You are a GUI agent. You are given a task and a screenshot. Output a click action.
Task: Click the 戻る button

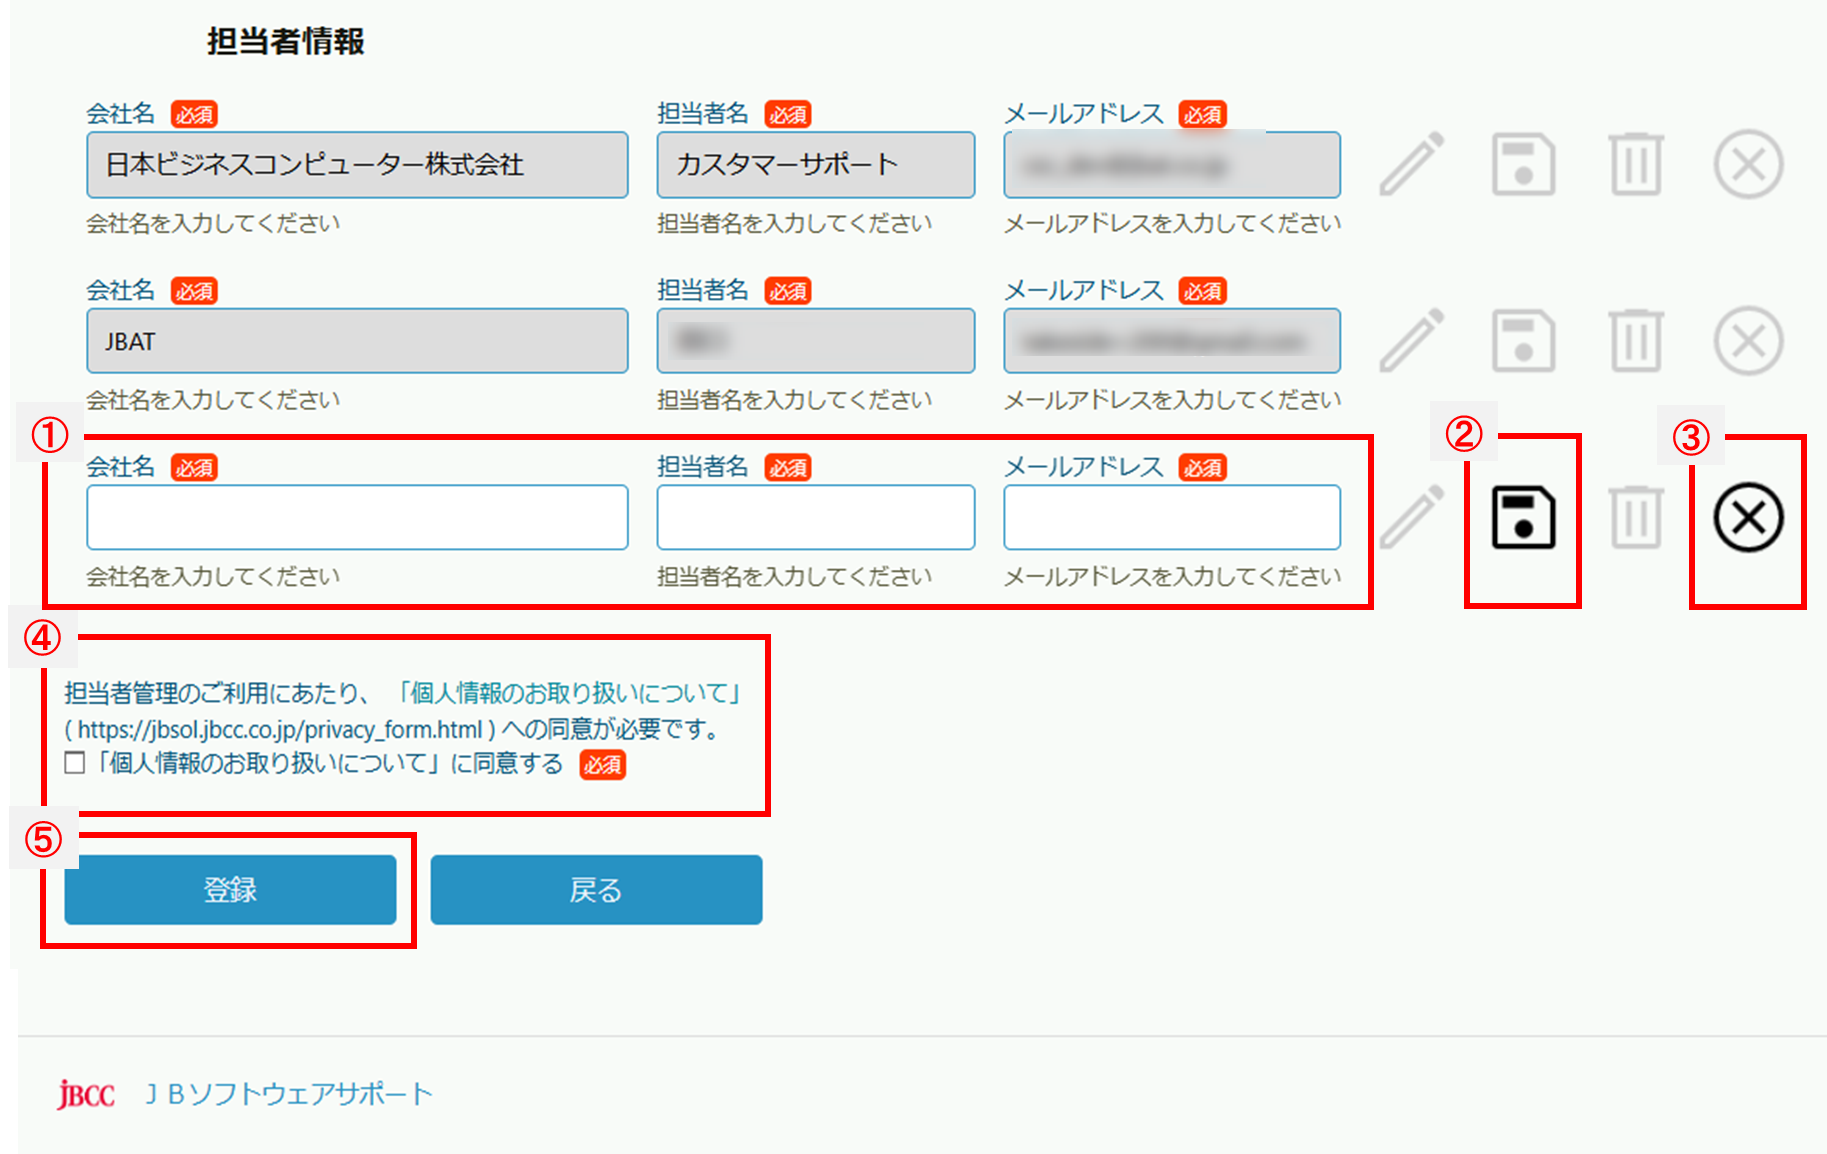point(596,889)
